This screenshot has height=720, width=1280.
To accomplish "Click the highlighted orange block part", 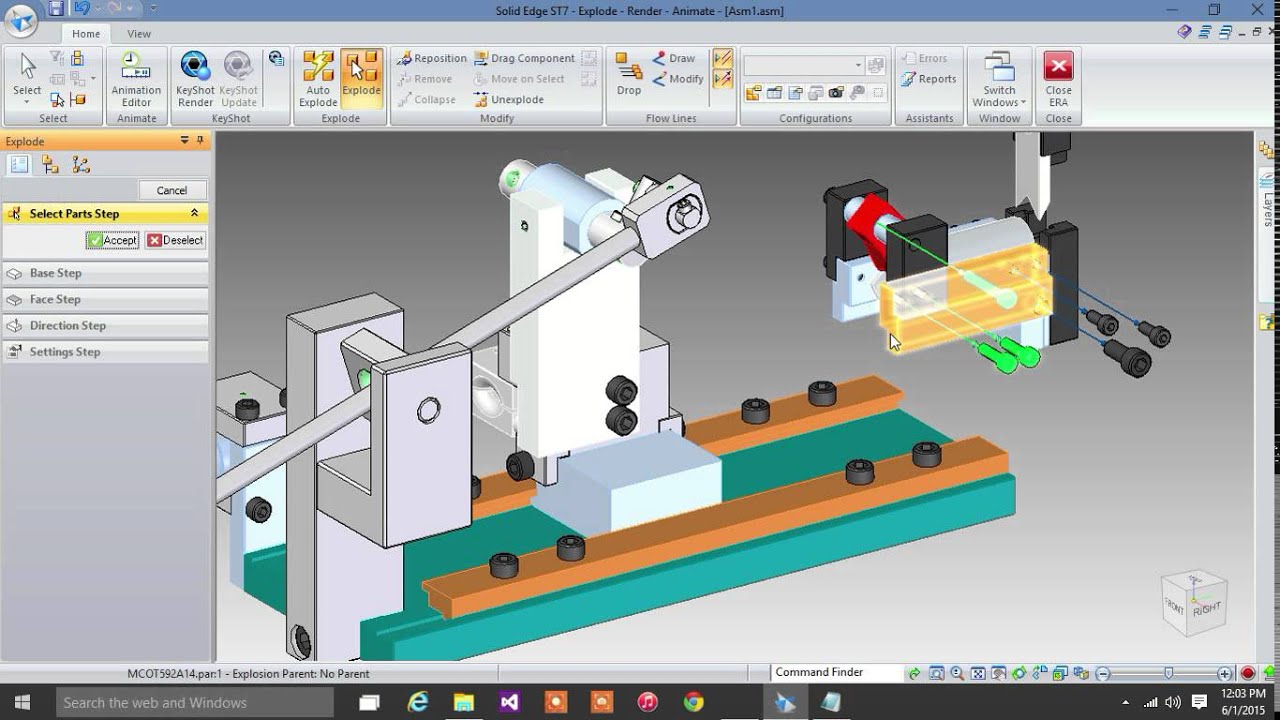I will 965,297.
